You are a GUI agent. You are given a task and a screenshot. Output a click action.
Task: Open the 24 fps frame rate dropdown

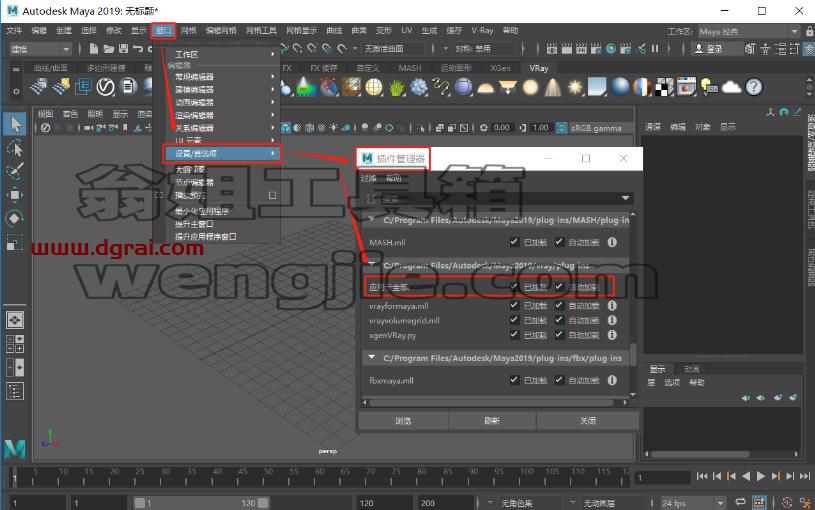pos(693,503)
